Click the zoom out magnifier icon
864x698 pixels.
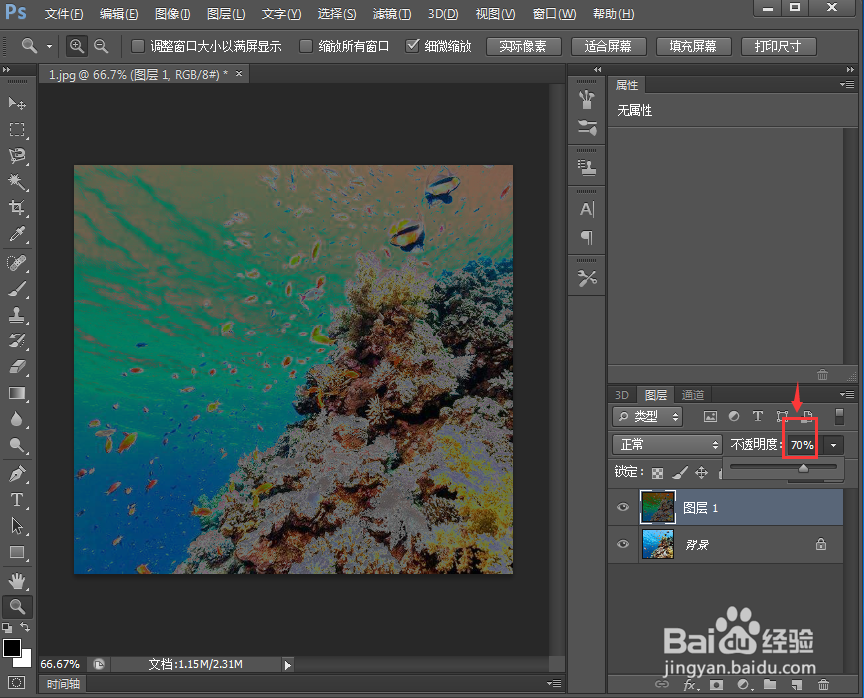tap(101, 46)
